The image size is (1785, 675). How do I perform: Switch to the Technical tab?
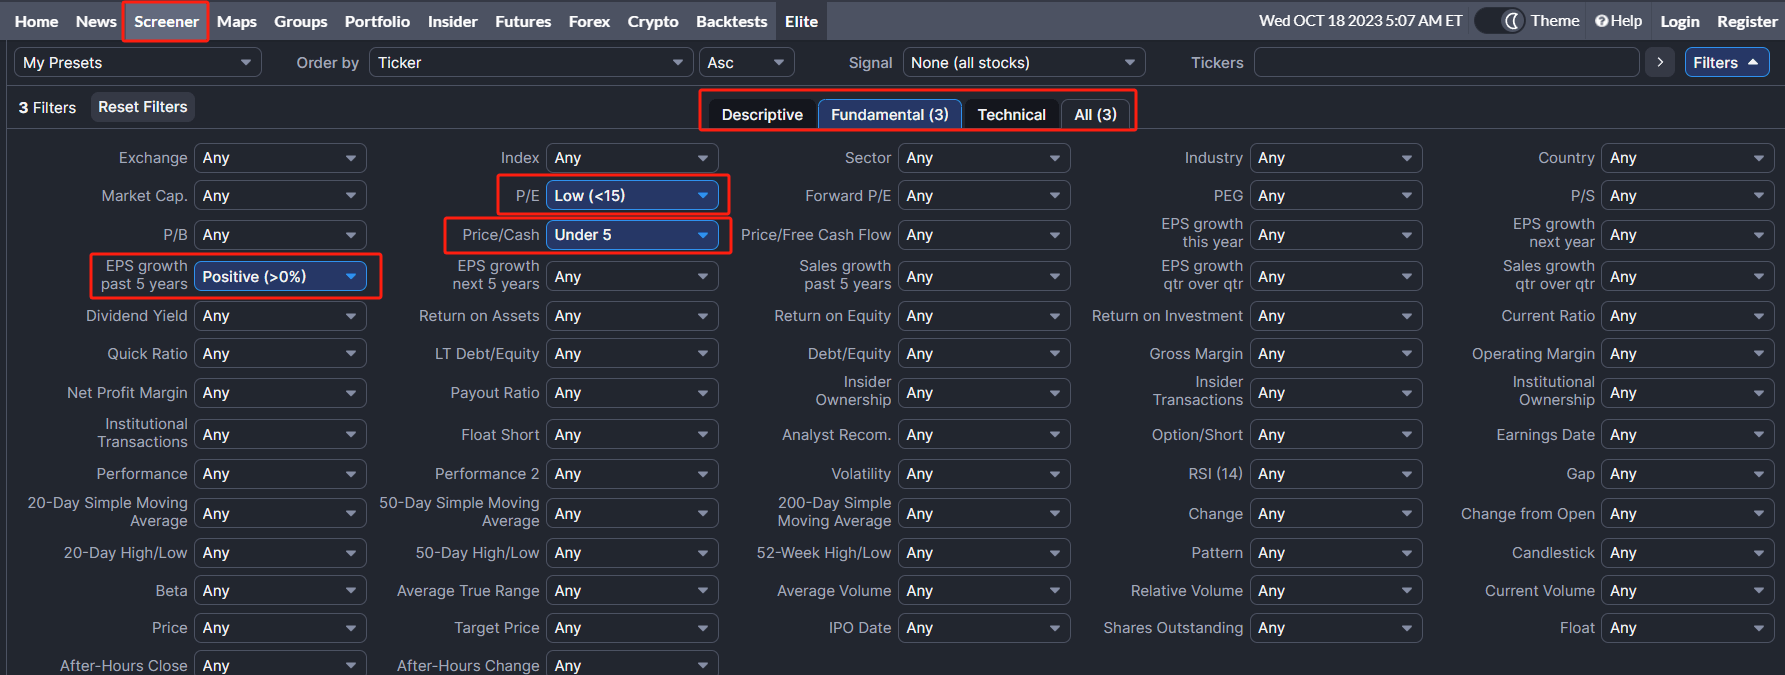[x=1011, y=114]
